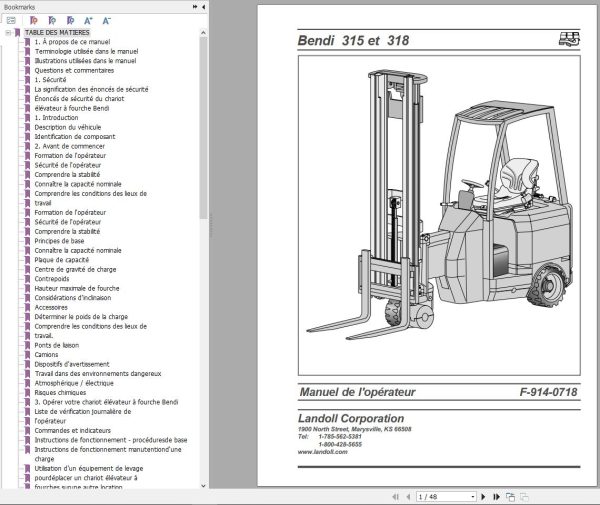600x505 pixels.
Task: Open 'Considérations d'inclinaison' bookmark
Action: 73,298
